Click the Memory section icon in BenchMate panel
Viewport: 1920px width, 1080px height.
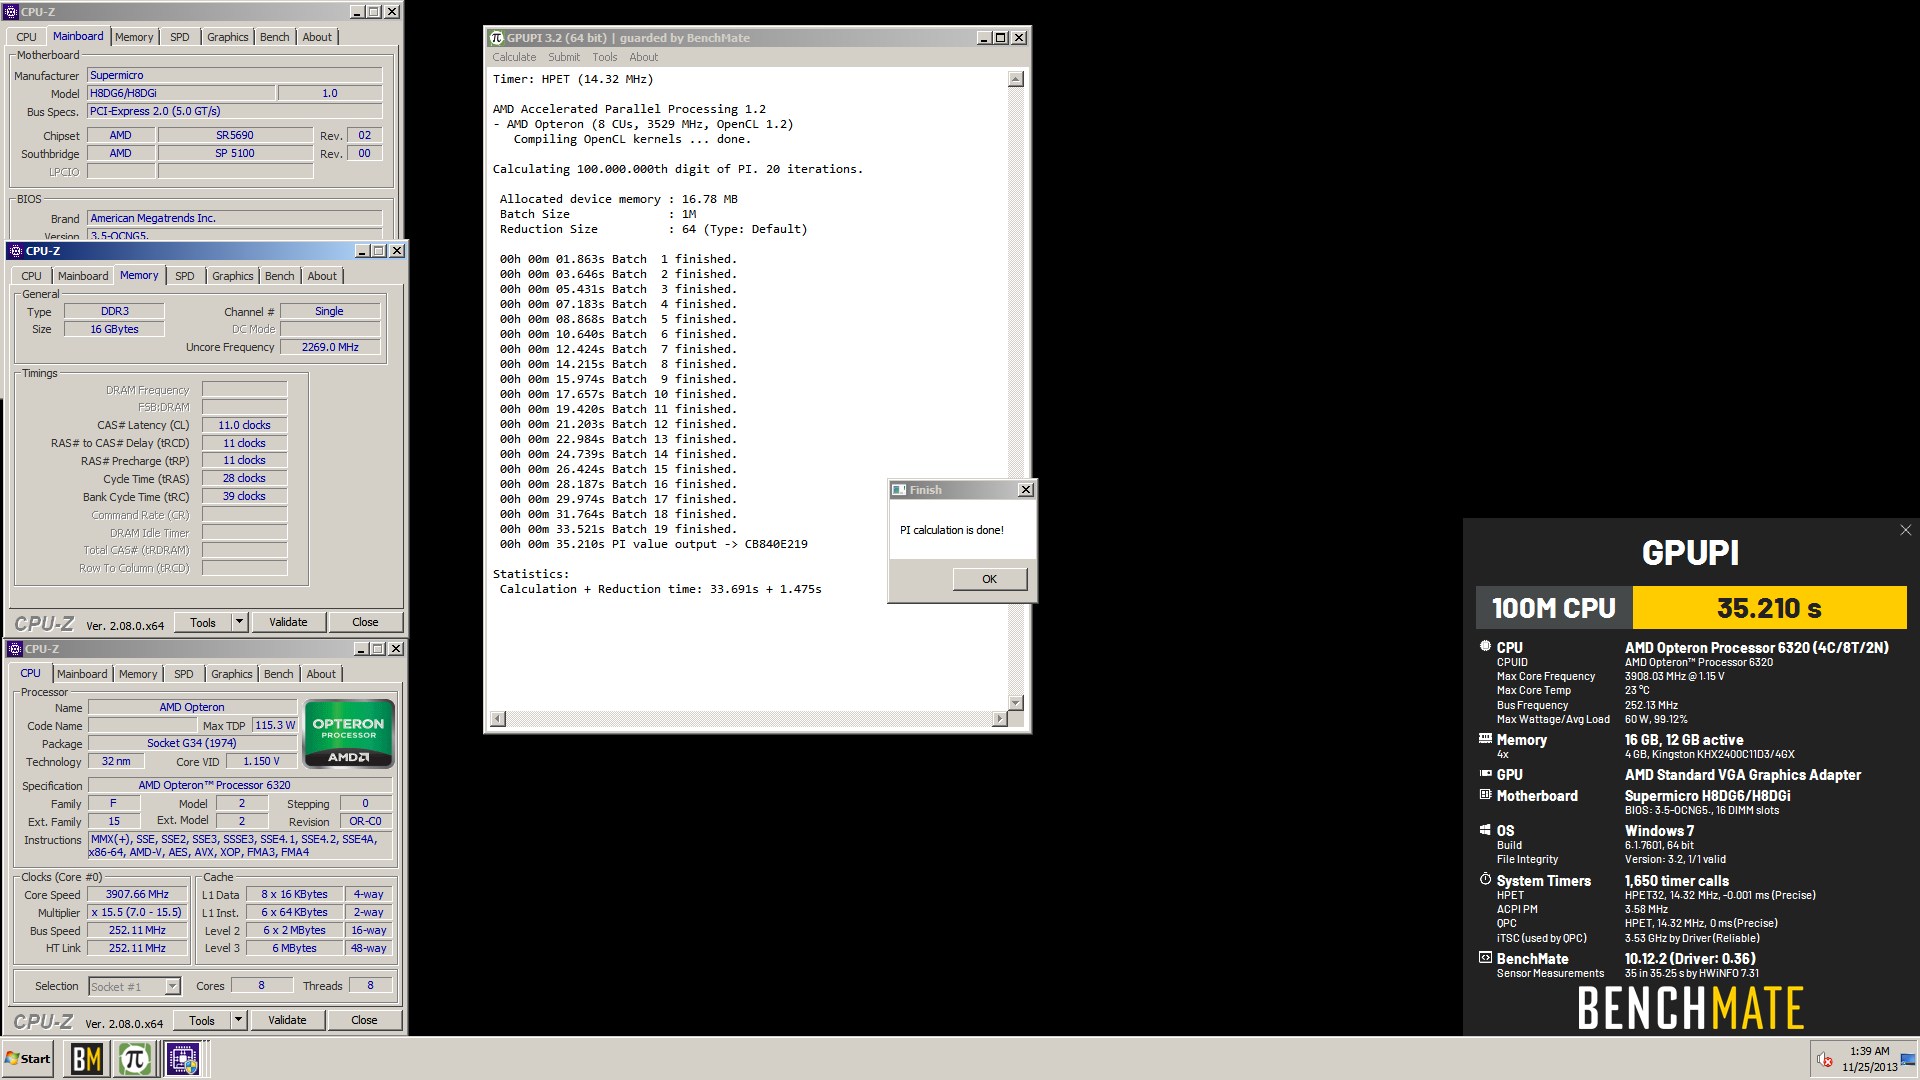[1485, 739]
